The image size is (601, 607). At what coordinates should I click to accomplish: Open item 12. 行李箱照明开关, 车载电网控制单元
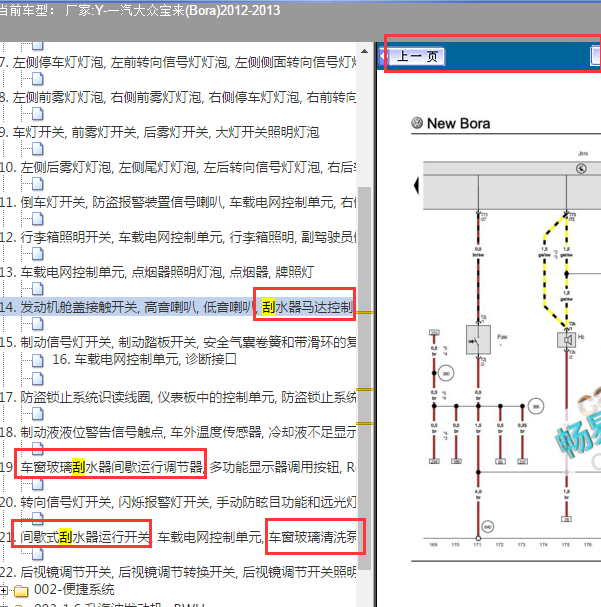[178, 237]
